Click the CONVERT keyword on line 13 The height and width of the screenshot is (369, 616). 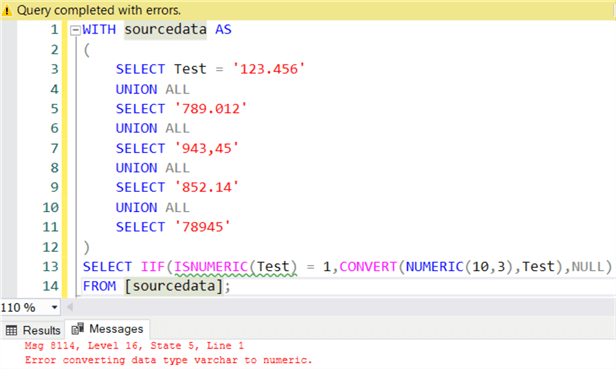point(368,267)
